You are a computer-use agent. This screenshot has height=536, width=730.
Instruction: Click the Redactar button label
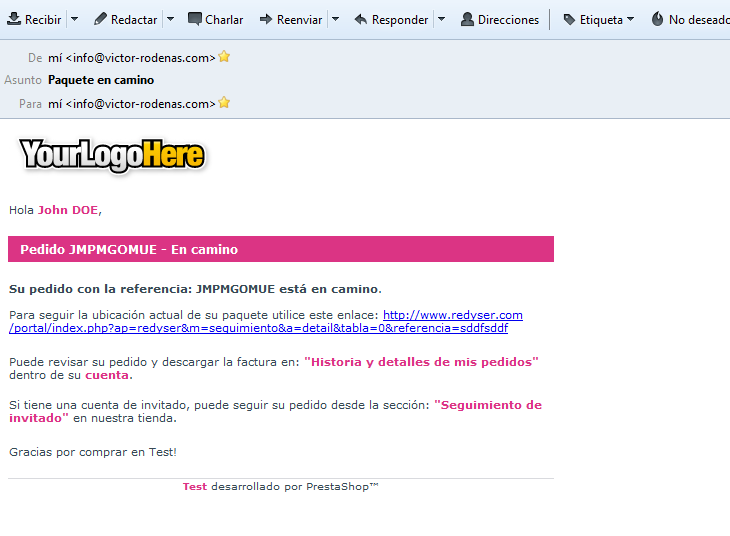coord(134,20)
